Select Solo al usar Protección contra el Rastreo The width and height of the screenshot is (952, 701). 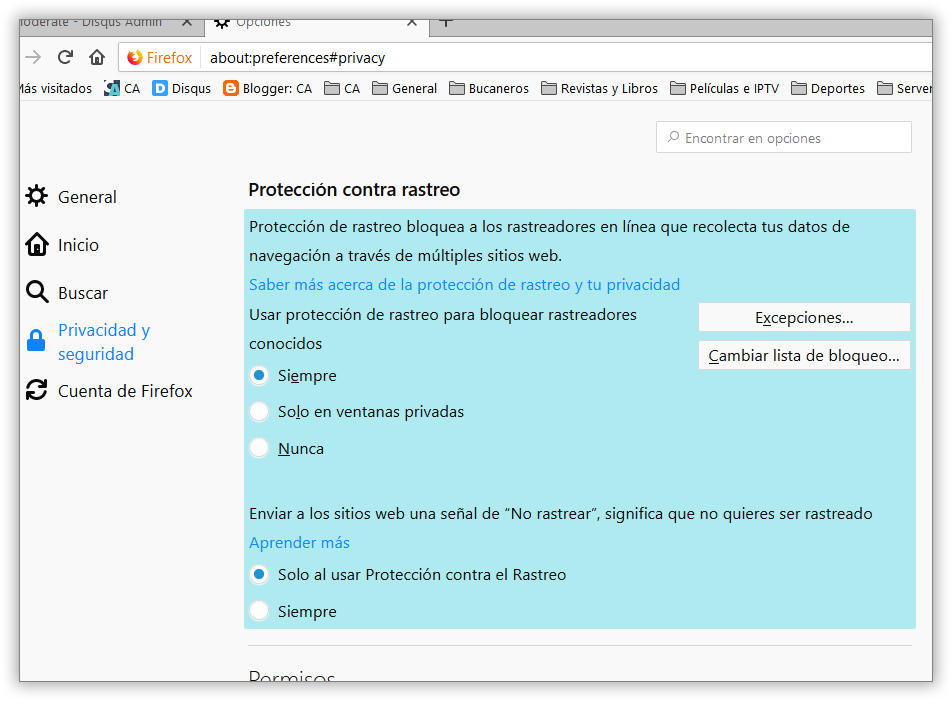(x=259, y=574)
